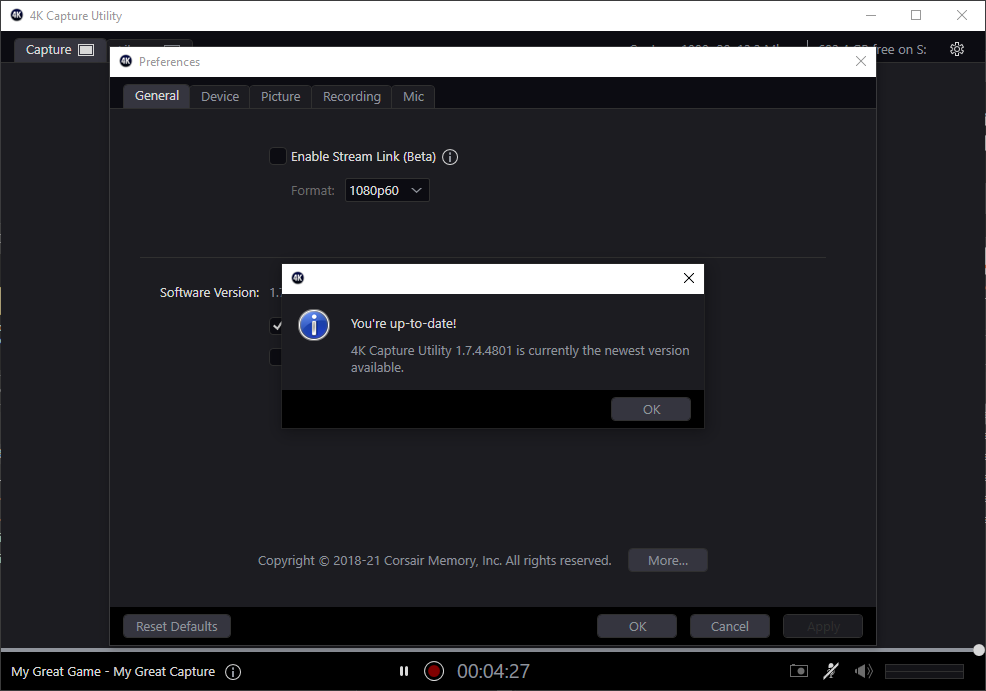
Task: Click OK in the up-to-date dialog
Action: 651,409
